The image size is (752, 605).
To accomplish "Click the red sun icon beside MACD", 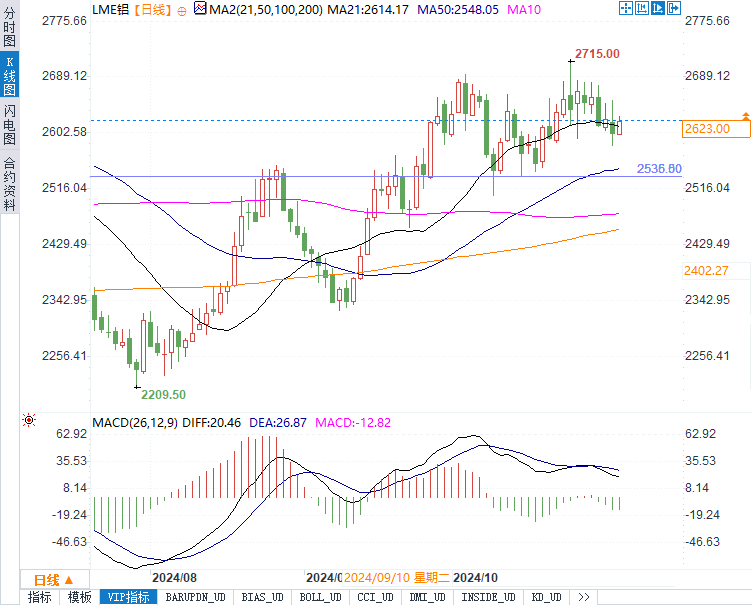I will pos(29,420).
